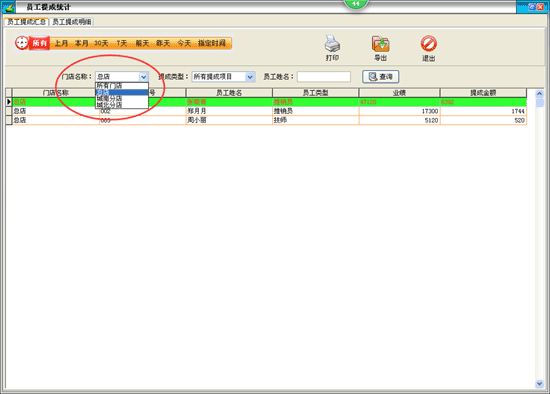Toggle the 门店名称 dropdown arrow
The height and width of the screenshot is (394, 550).
[143, 76]
